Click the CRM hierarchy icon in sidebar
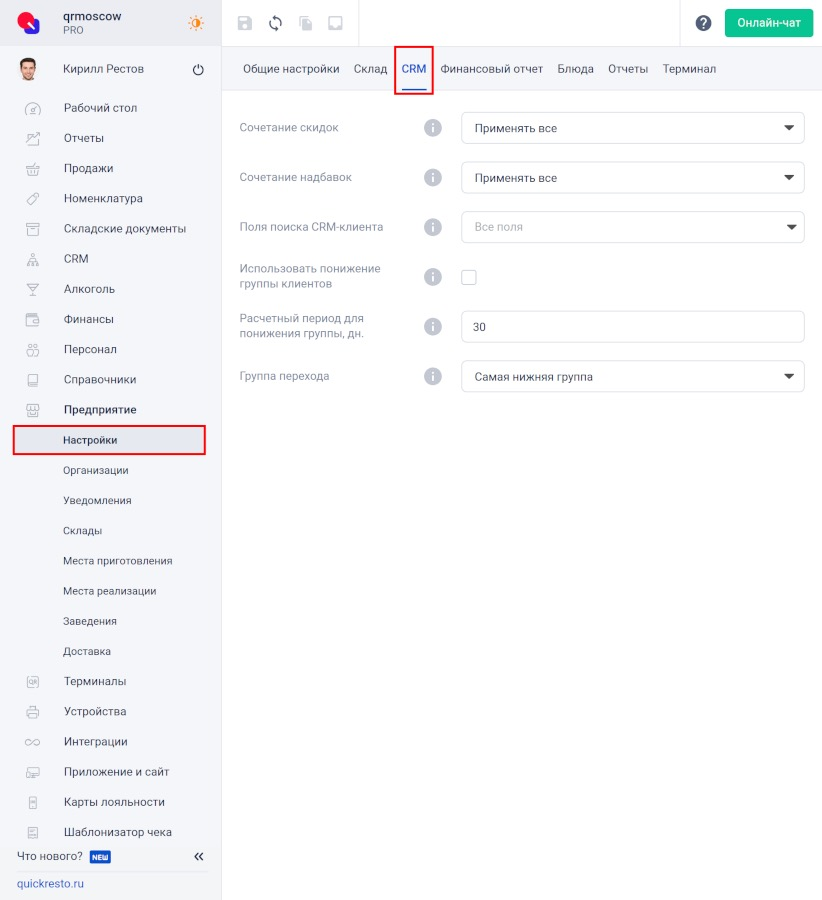The height and width of the screenshot is (900, 822). [33, 259]
